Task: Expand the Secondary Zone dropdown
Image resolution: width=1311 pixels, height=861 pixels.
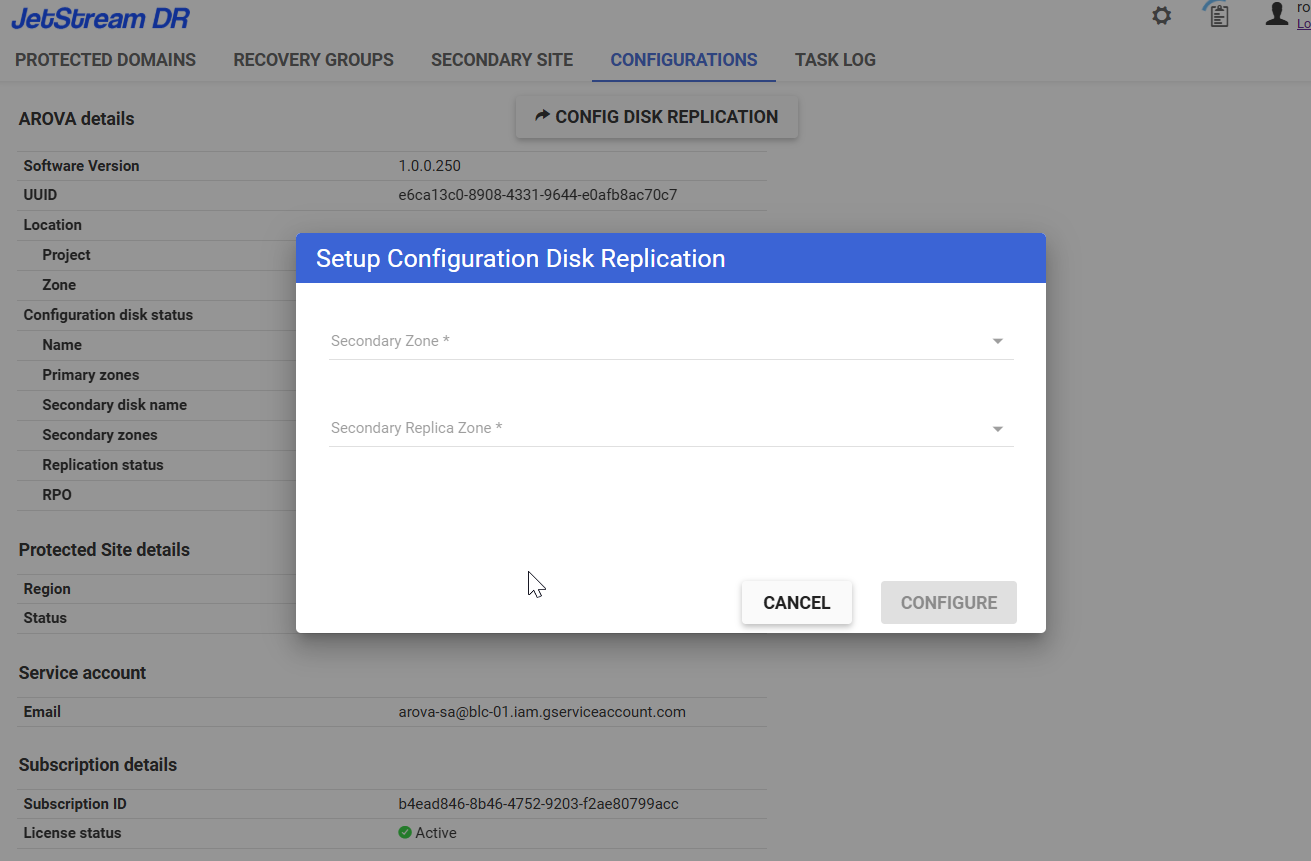Action: [x=670, y=341]
